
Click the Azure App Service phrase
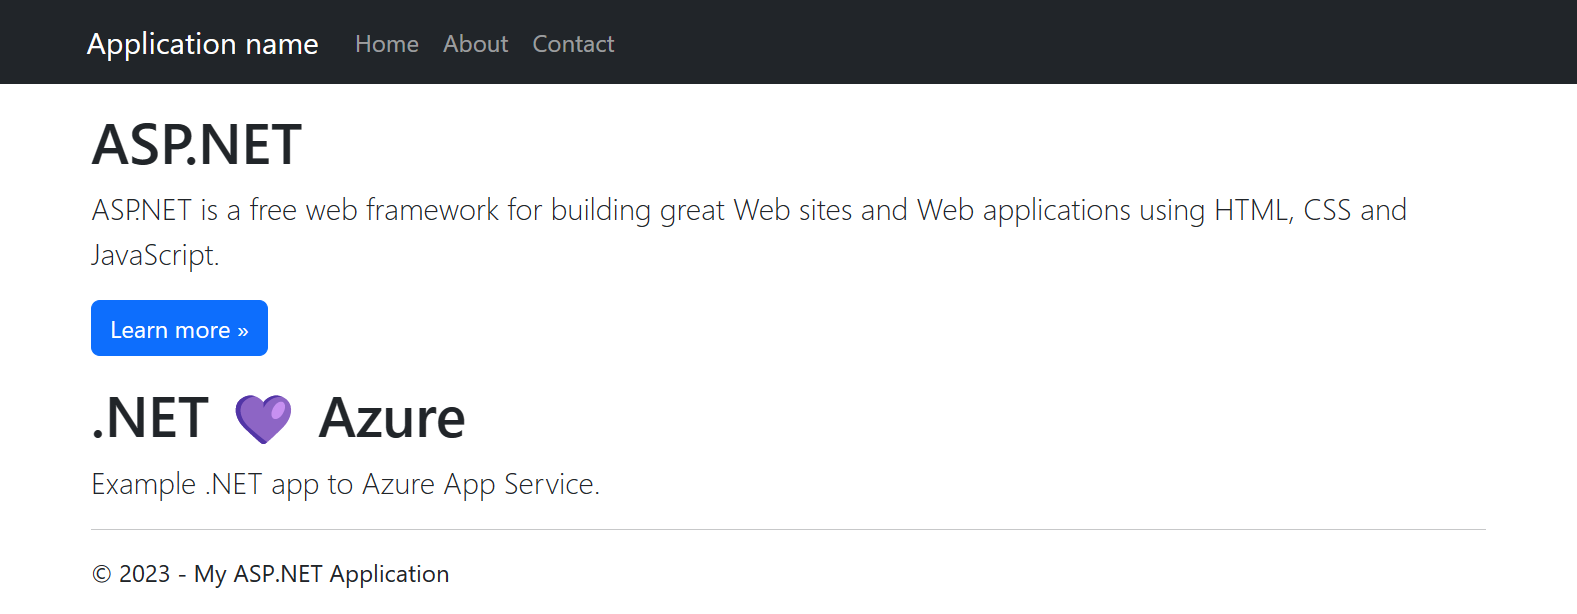click(478, 484)
